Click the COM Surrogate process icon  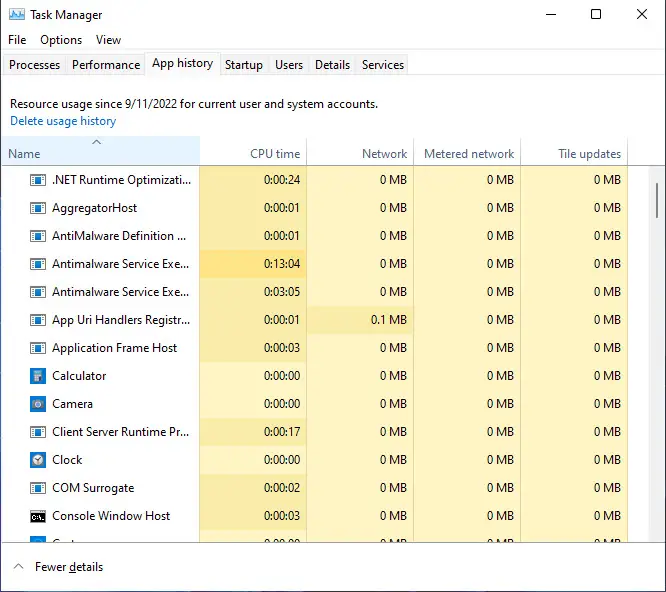(38, 488)
